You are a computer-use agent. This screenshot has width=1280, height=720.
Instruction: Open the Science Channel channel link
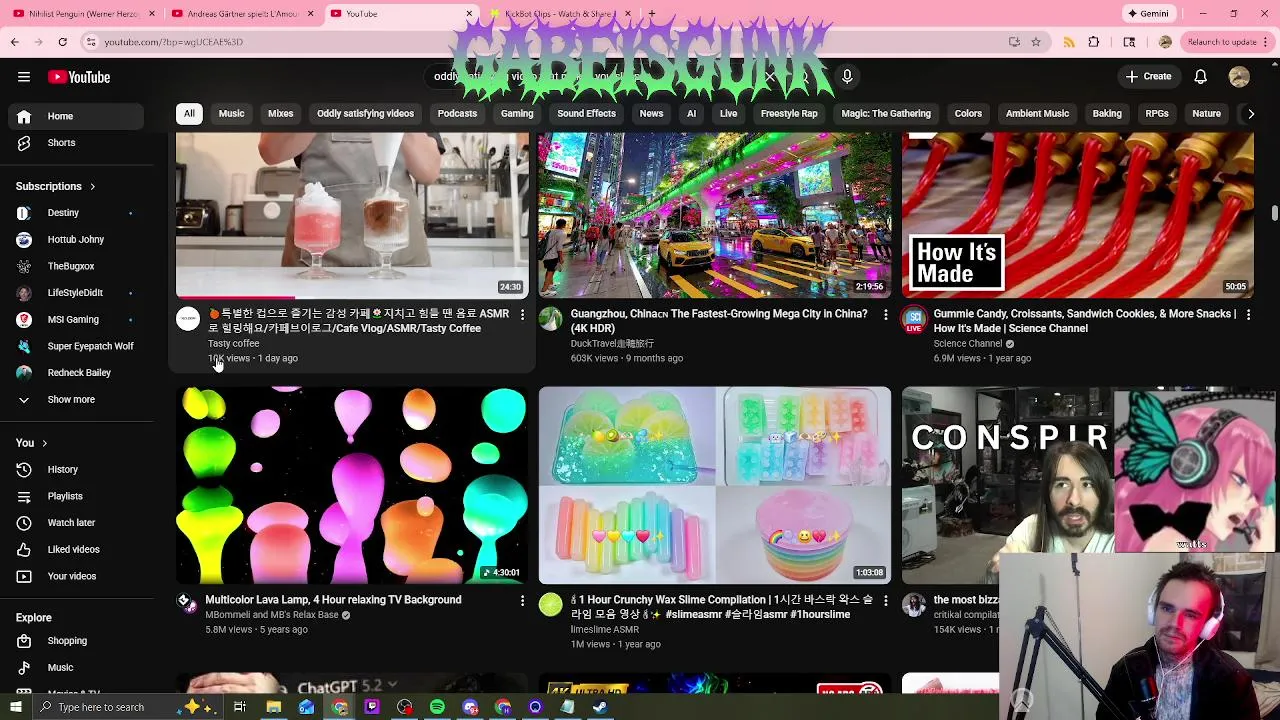[968, 344]
